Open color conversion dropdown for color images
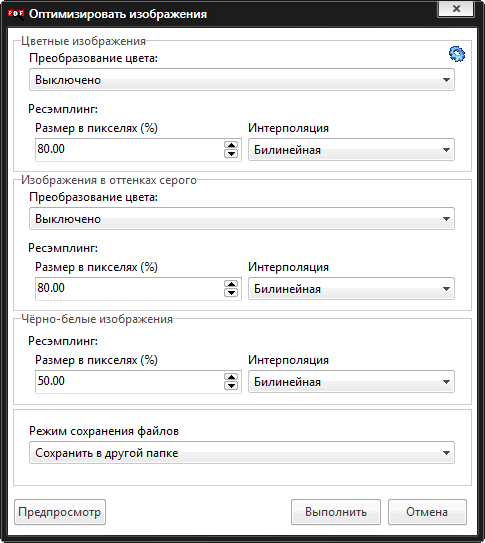 coord(242,80)
